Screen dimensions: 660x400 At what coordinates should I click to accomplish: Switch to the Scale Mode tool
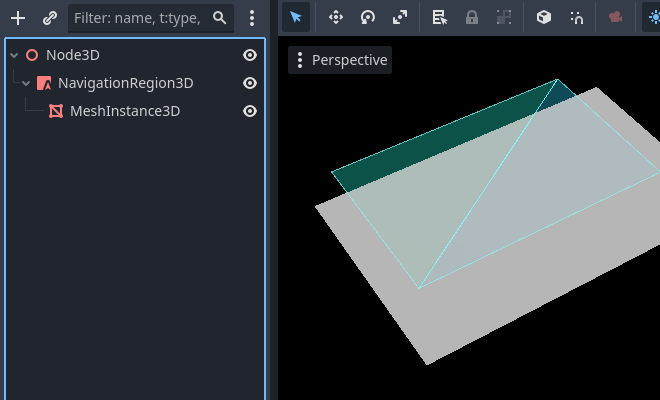coord(400,17)
